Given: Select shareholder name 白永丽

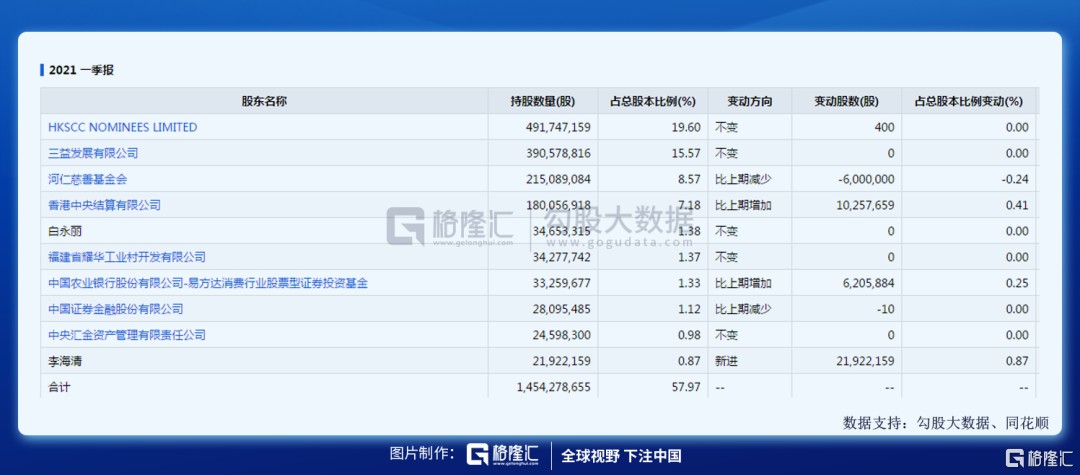Looking at the screenshot, I should tap(65, 231).
